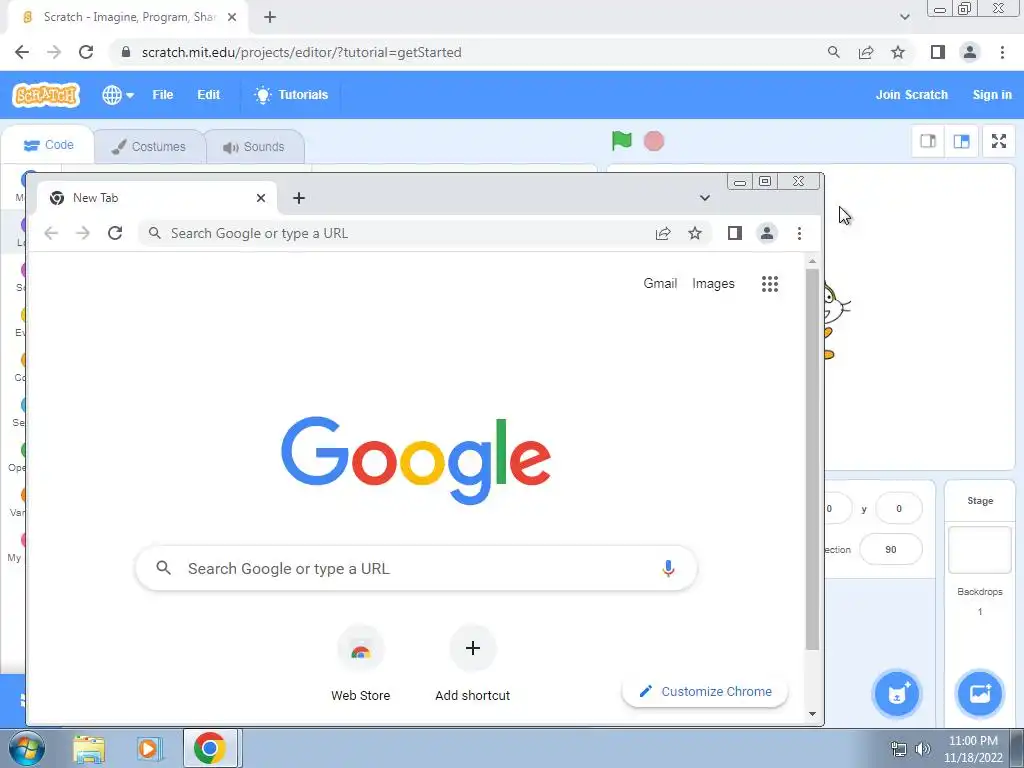
Task: Open Gmail link
Action: pos(660,283)
